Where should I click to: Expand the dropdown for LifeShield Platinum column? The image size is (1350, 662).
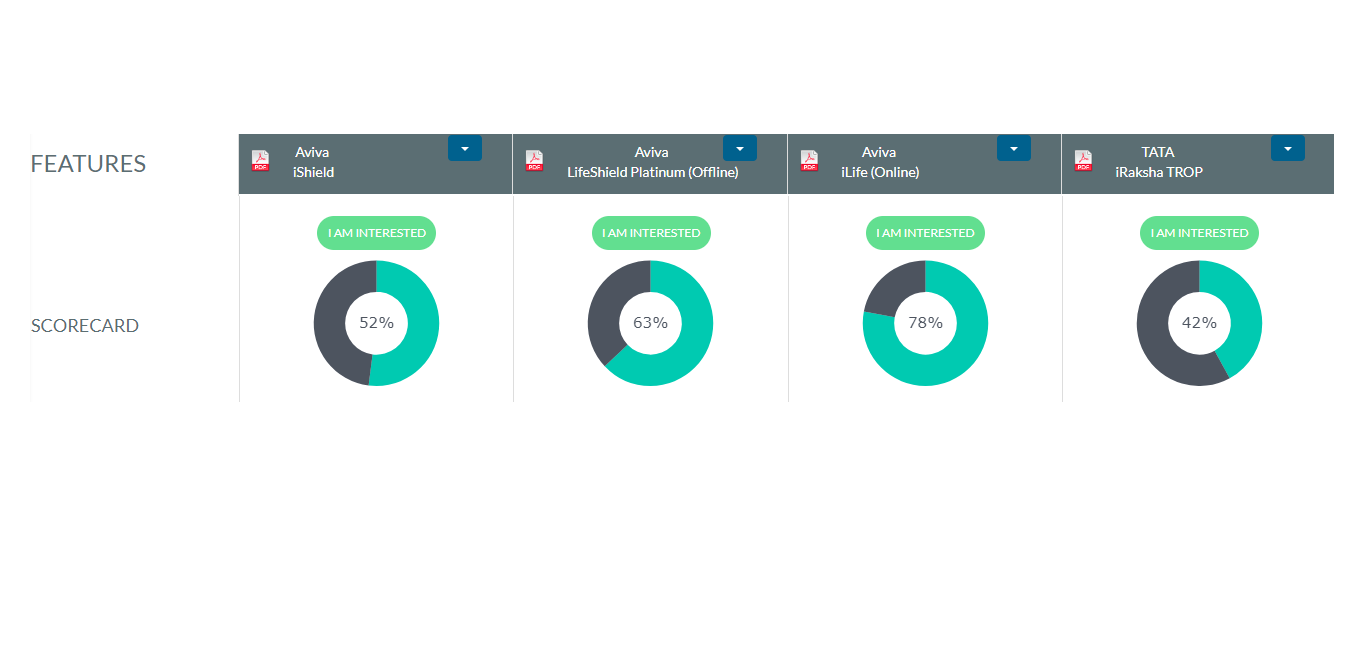pyautogui.click(x=739, y=148)
